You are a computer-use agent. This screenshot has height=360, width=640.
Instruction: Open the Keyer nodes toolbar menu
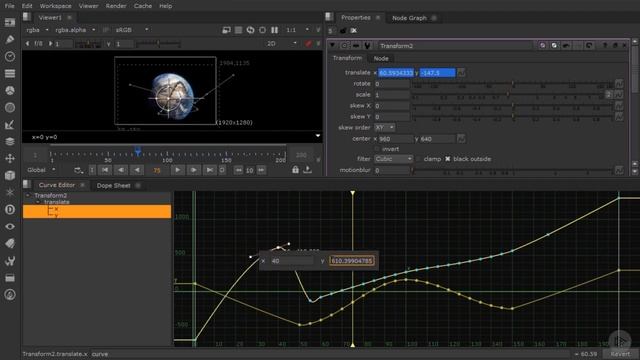10,124
